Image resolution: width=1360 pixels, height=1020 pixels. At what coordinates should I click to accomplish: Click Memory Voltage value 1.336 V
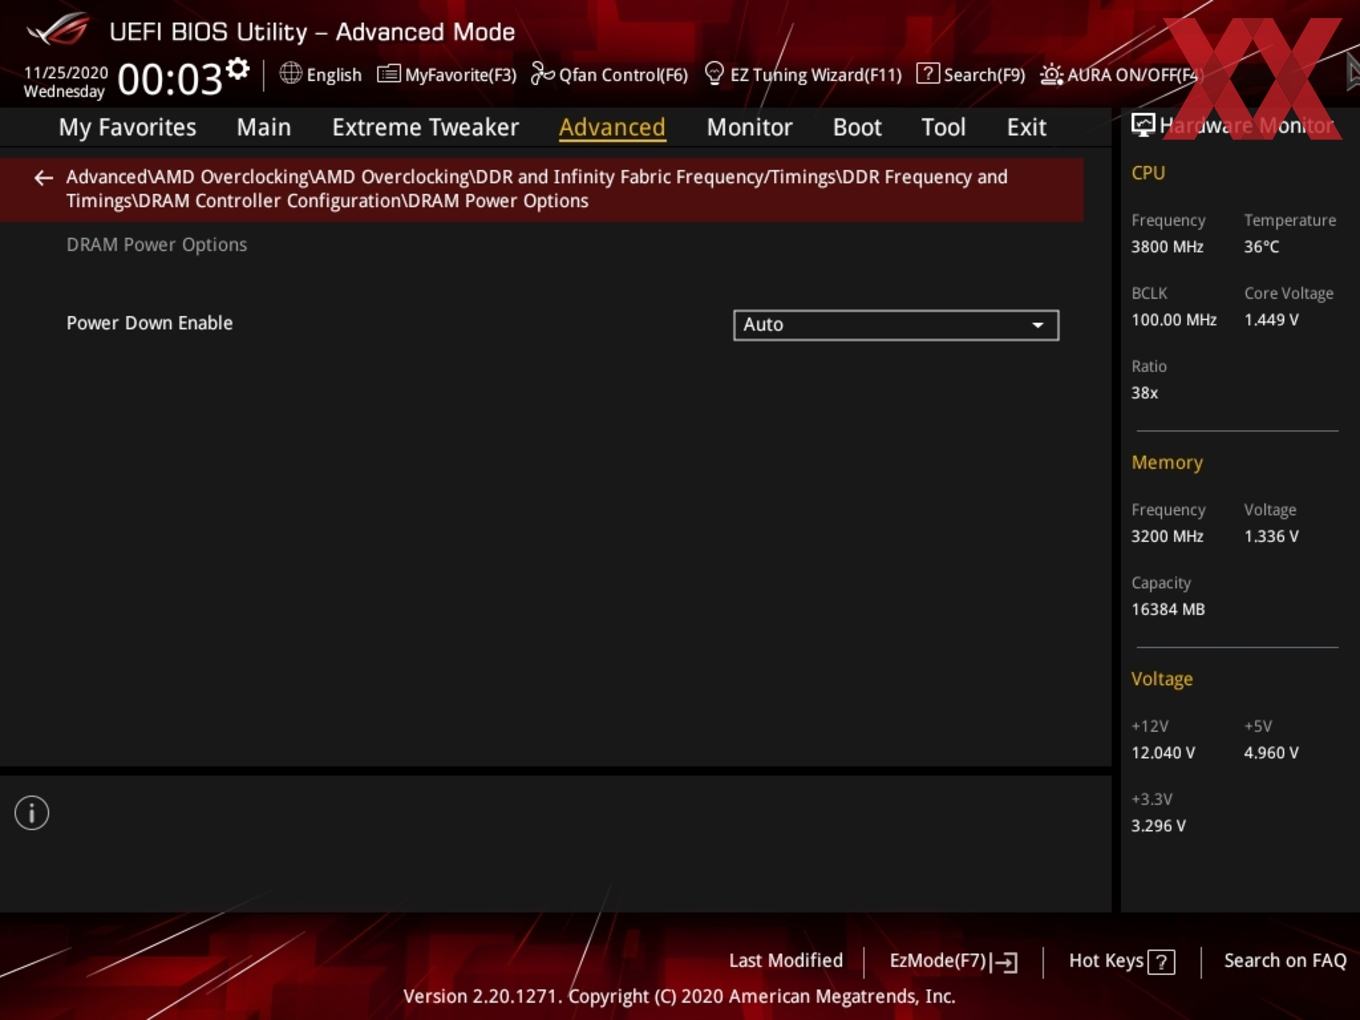(1271, 536)
